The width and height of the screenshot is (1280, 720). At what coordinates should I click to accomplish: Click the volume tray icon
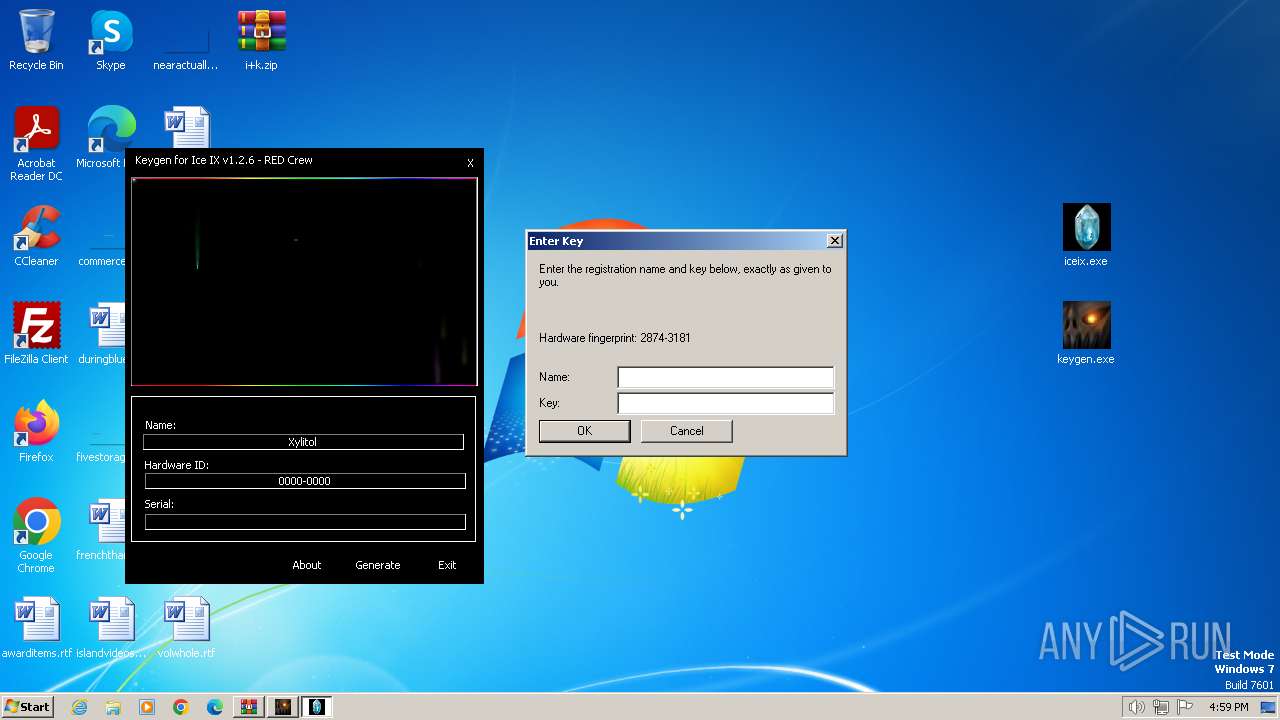pos(1137,707)
